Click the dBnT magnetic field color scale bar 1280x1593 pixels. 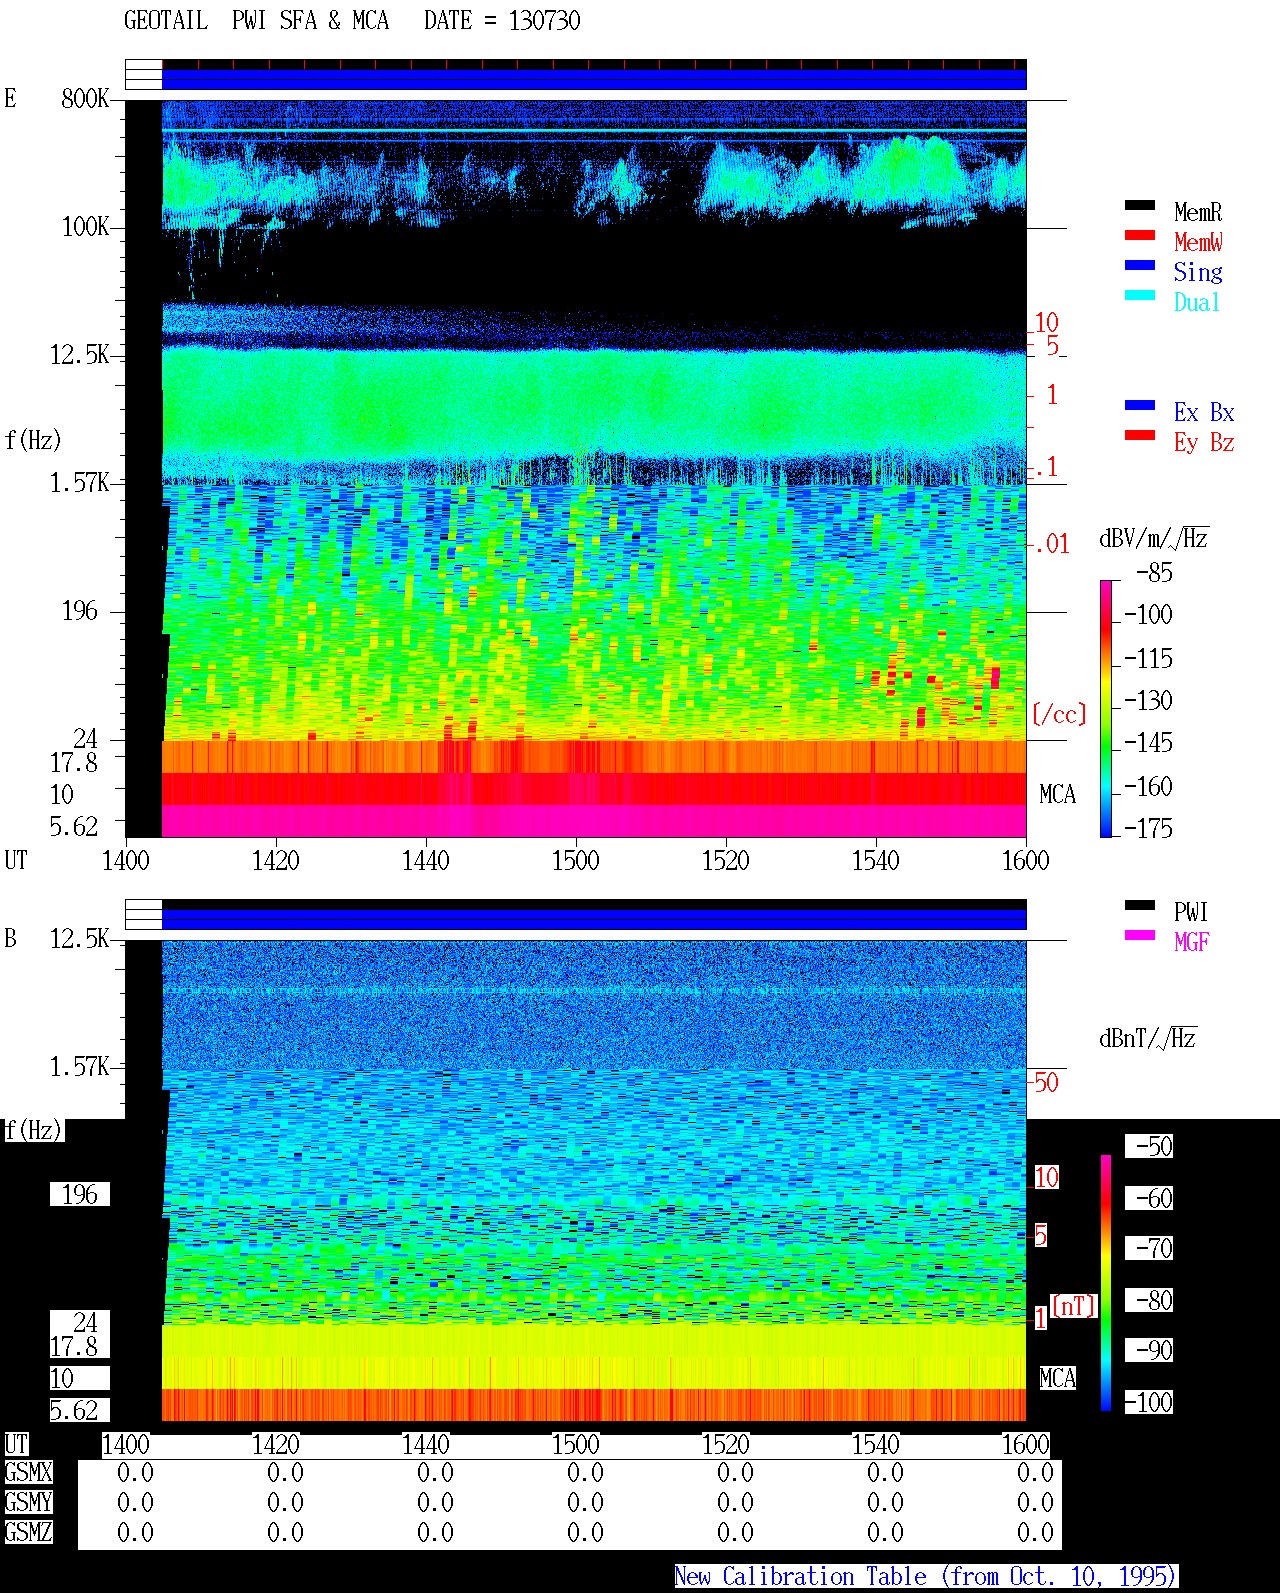[x=1106, y=1283]
